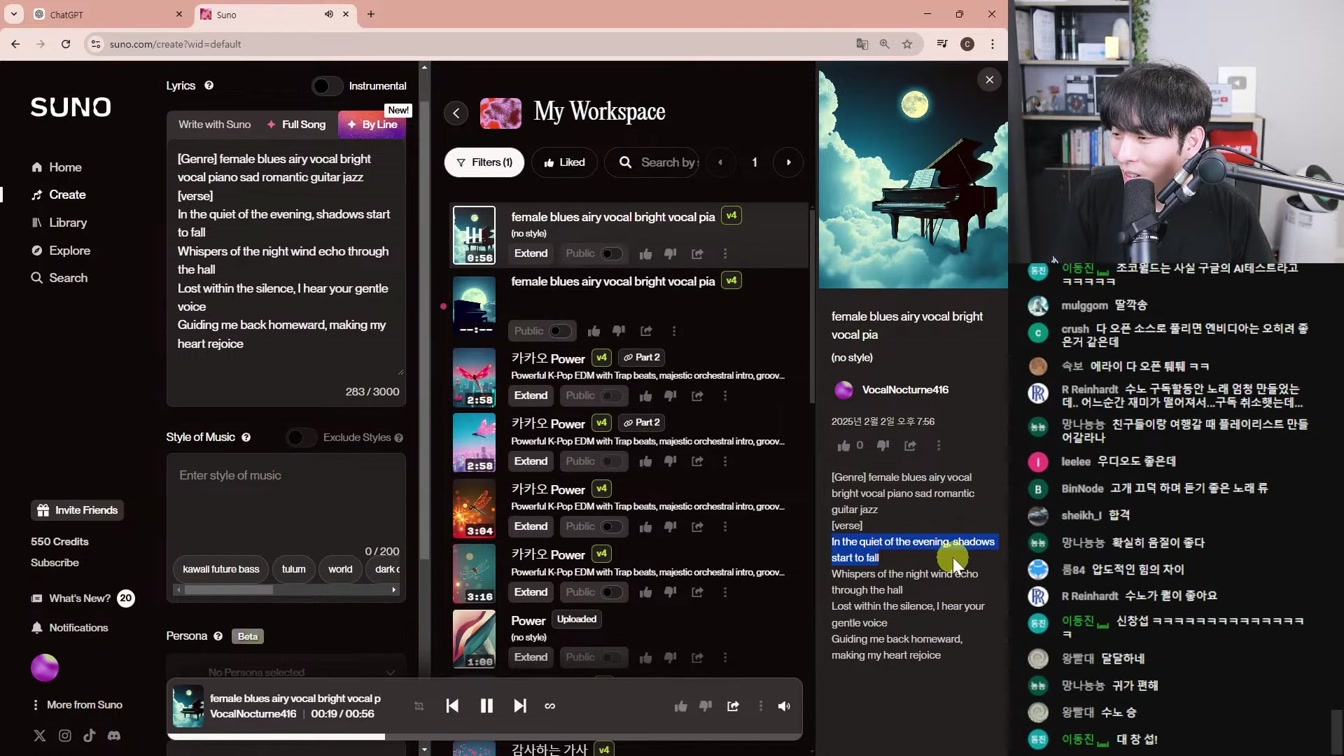Like the 0:56 female blues song in list
Screen dimensions: 1344x756
646,254
